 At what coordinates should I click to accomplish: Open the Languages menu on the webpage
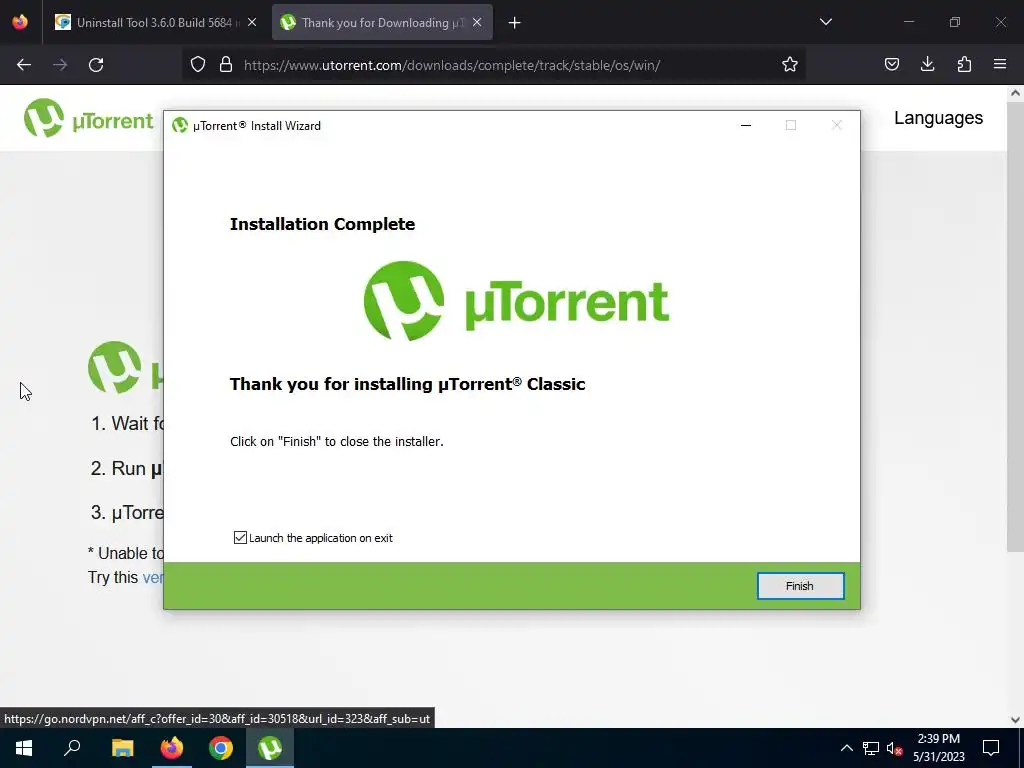click(x=938, y=118)
